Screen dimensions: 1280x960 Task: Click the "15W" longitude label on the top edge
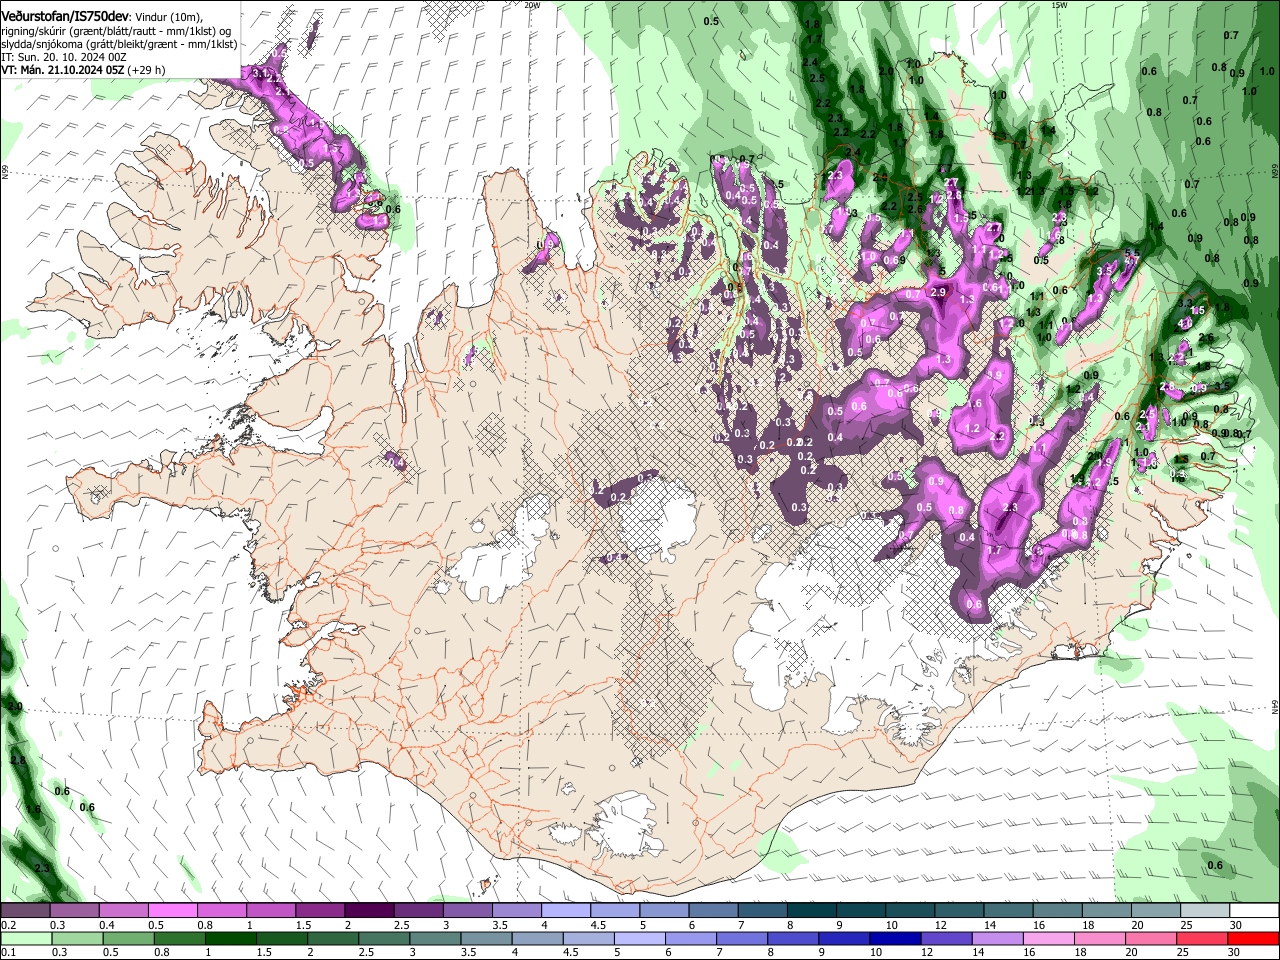(x=1059, y=5)
